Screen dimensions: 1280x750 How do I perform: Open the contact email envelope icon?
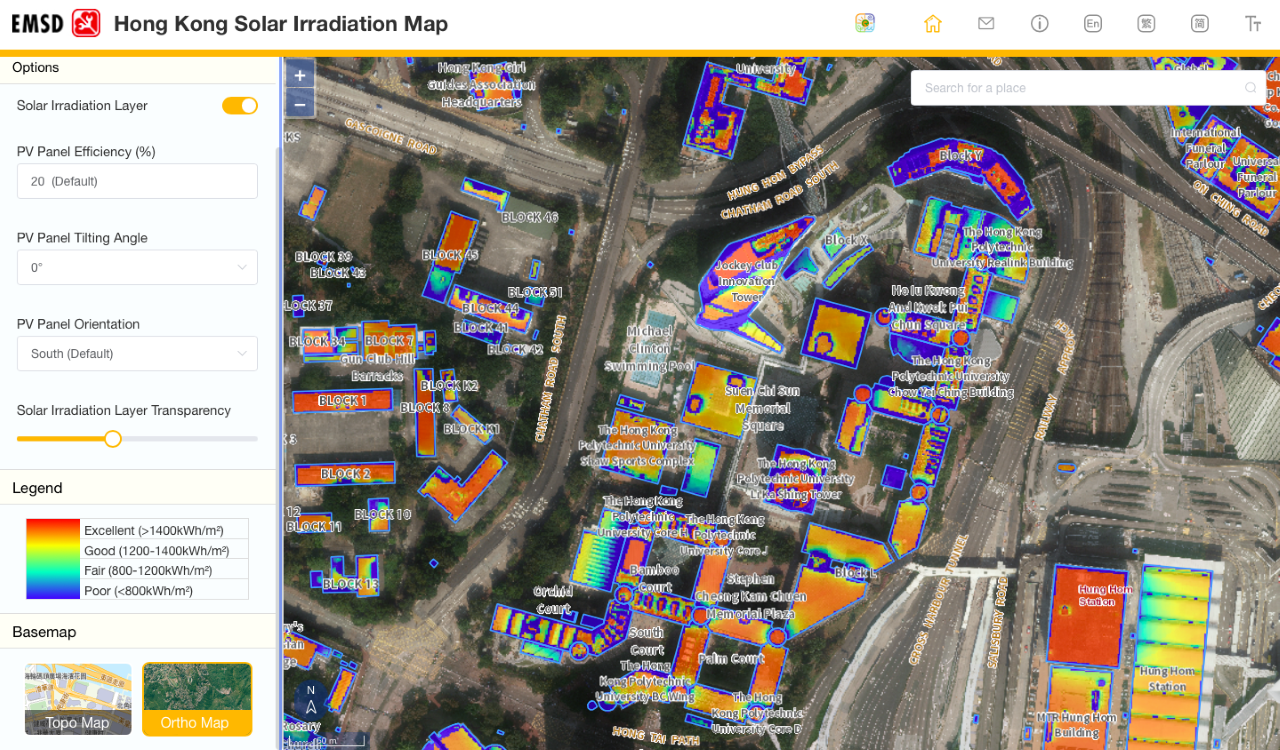click(x=986, y=23)
